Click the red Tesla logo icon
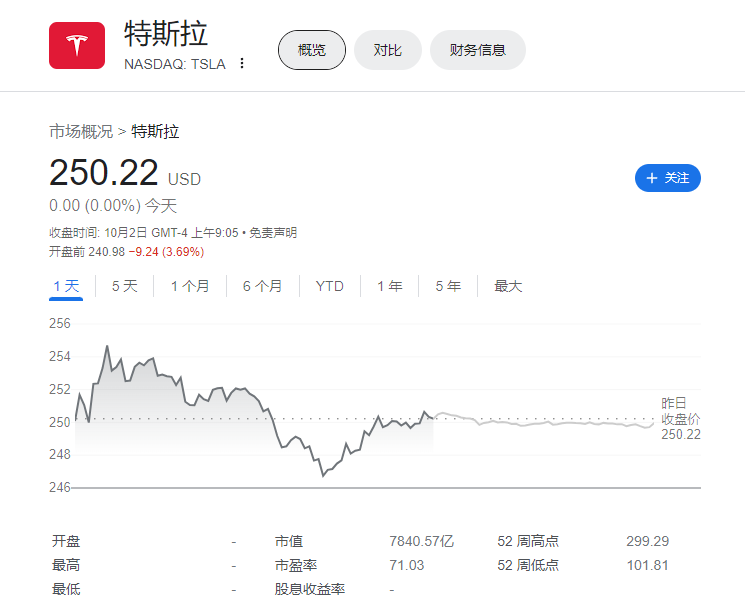This screenshot has height=615, width=745. (x=77, y=46)
